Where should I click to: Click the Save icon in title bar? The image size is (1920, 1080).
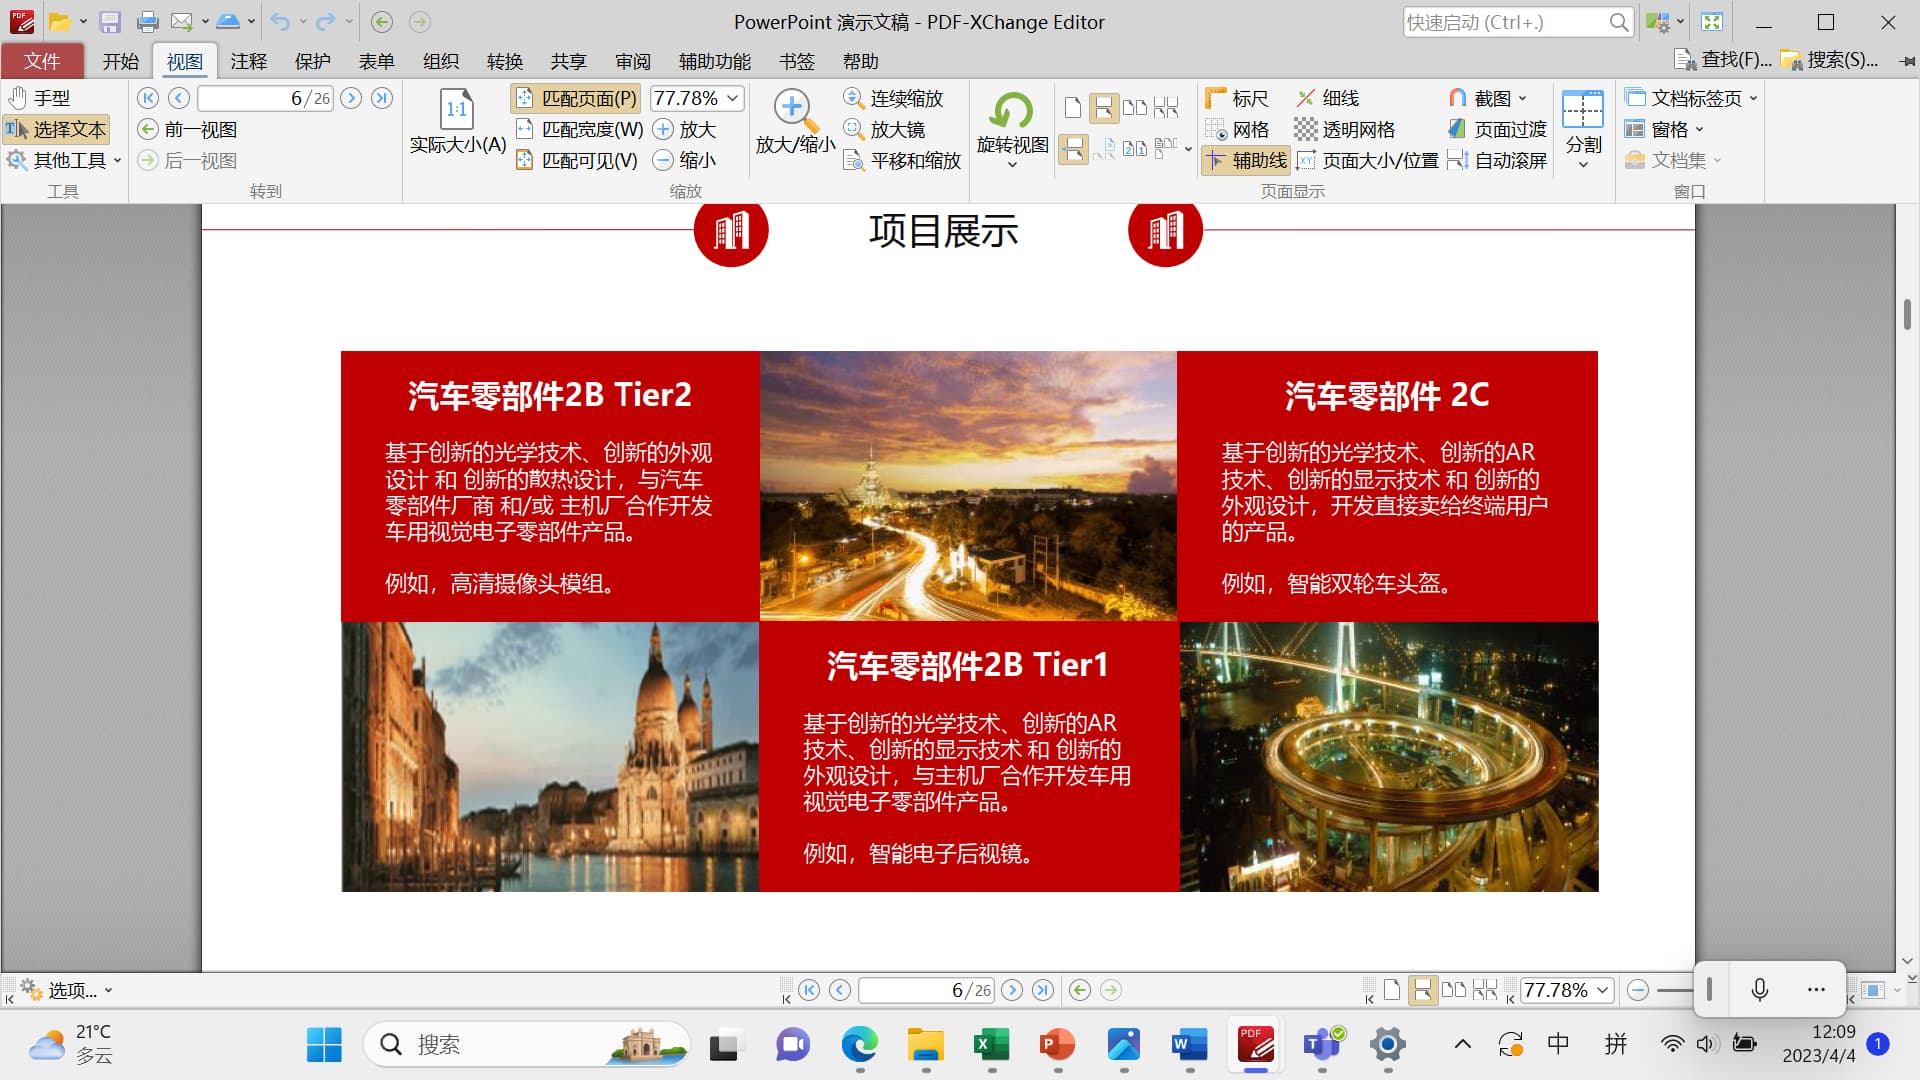click(110, 22)
